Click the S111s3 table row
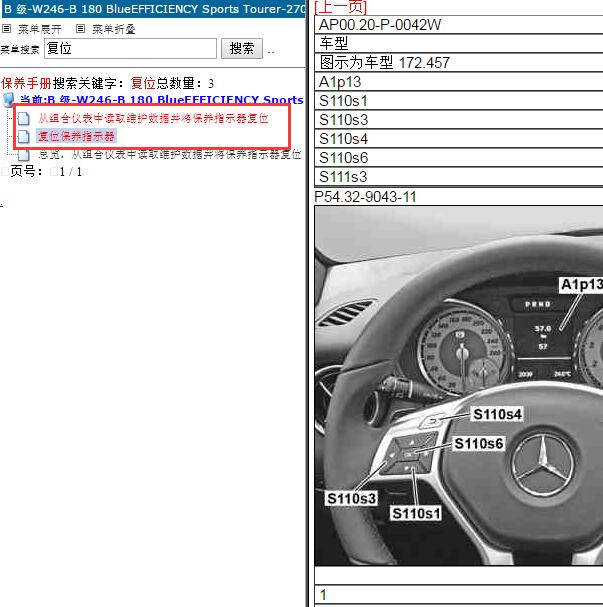 pyautogui.click(x=459, y=176)
